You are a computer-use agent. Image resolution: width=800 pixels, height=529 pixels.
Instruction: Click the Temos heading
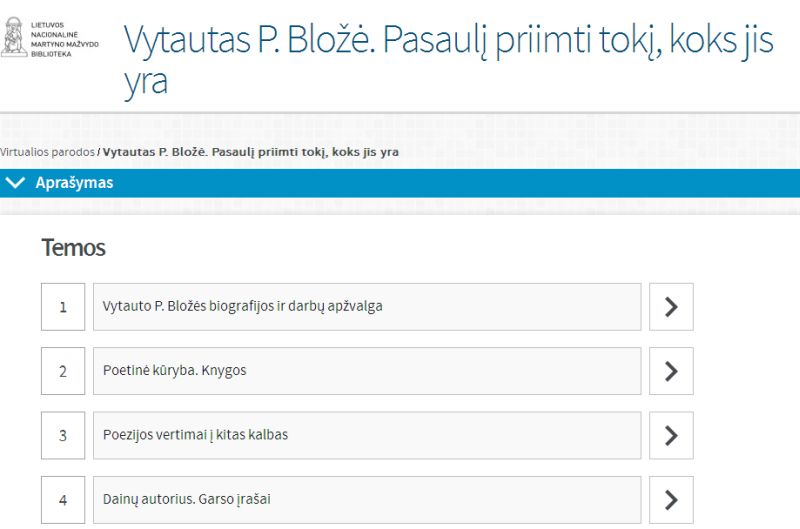pyautogui.click(x=73, y=247)
